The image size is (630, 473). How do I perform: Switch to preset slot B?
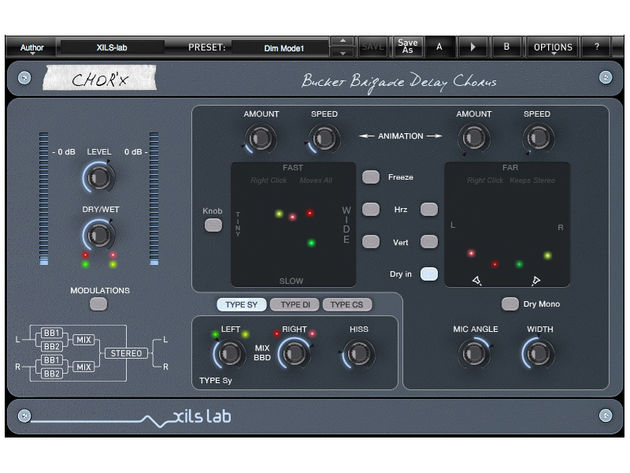click(x=506, y=47)
